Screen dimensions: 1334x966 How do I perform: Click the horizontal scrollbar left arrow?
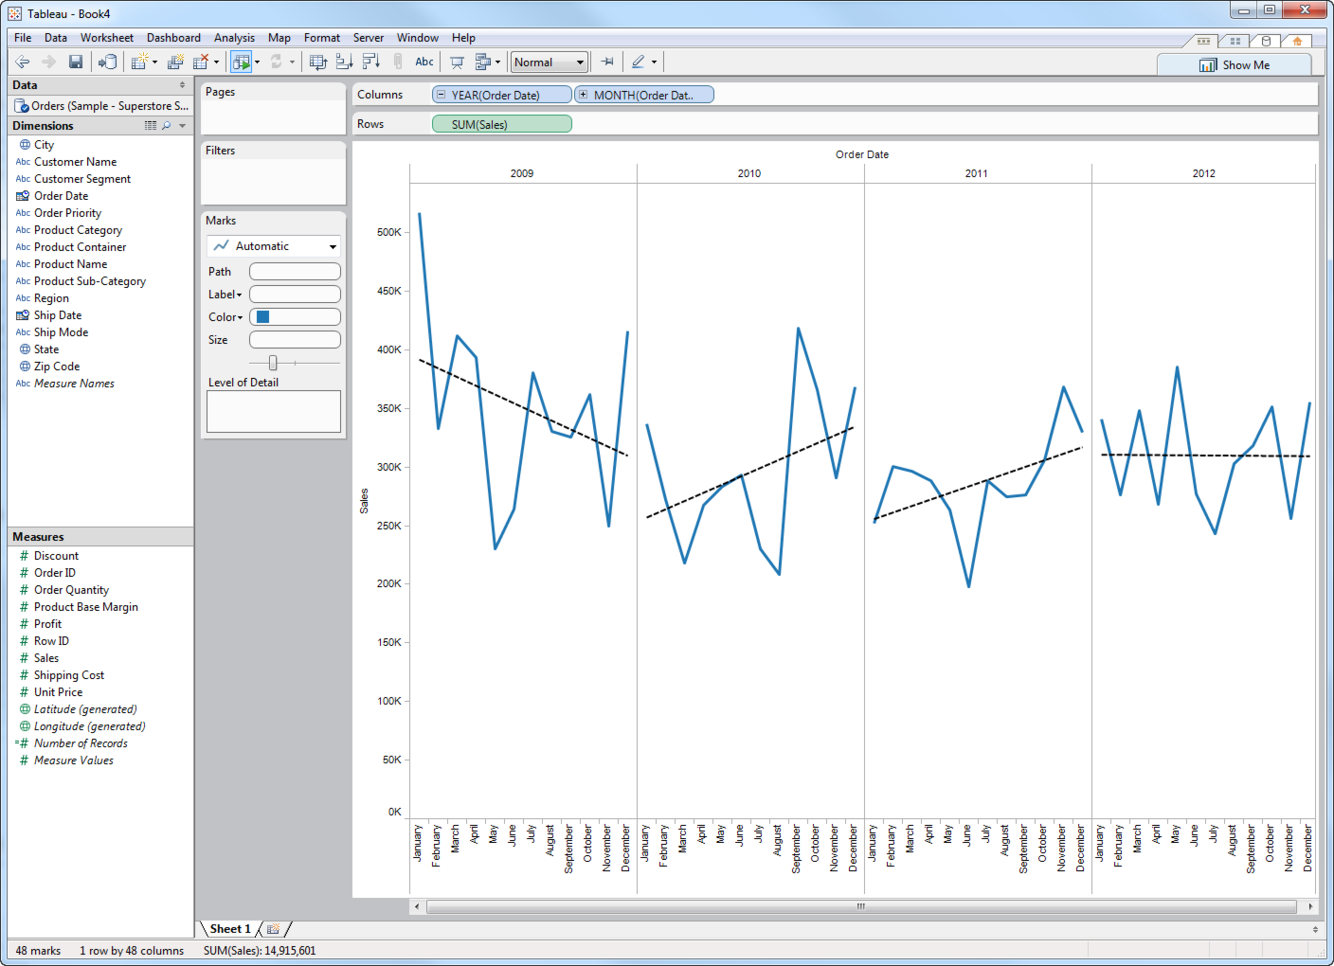click(417, 907)
